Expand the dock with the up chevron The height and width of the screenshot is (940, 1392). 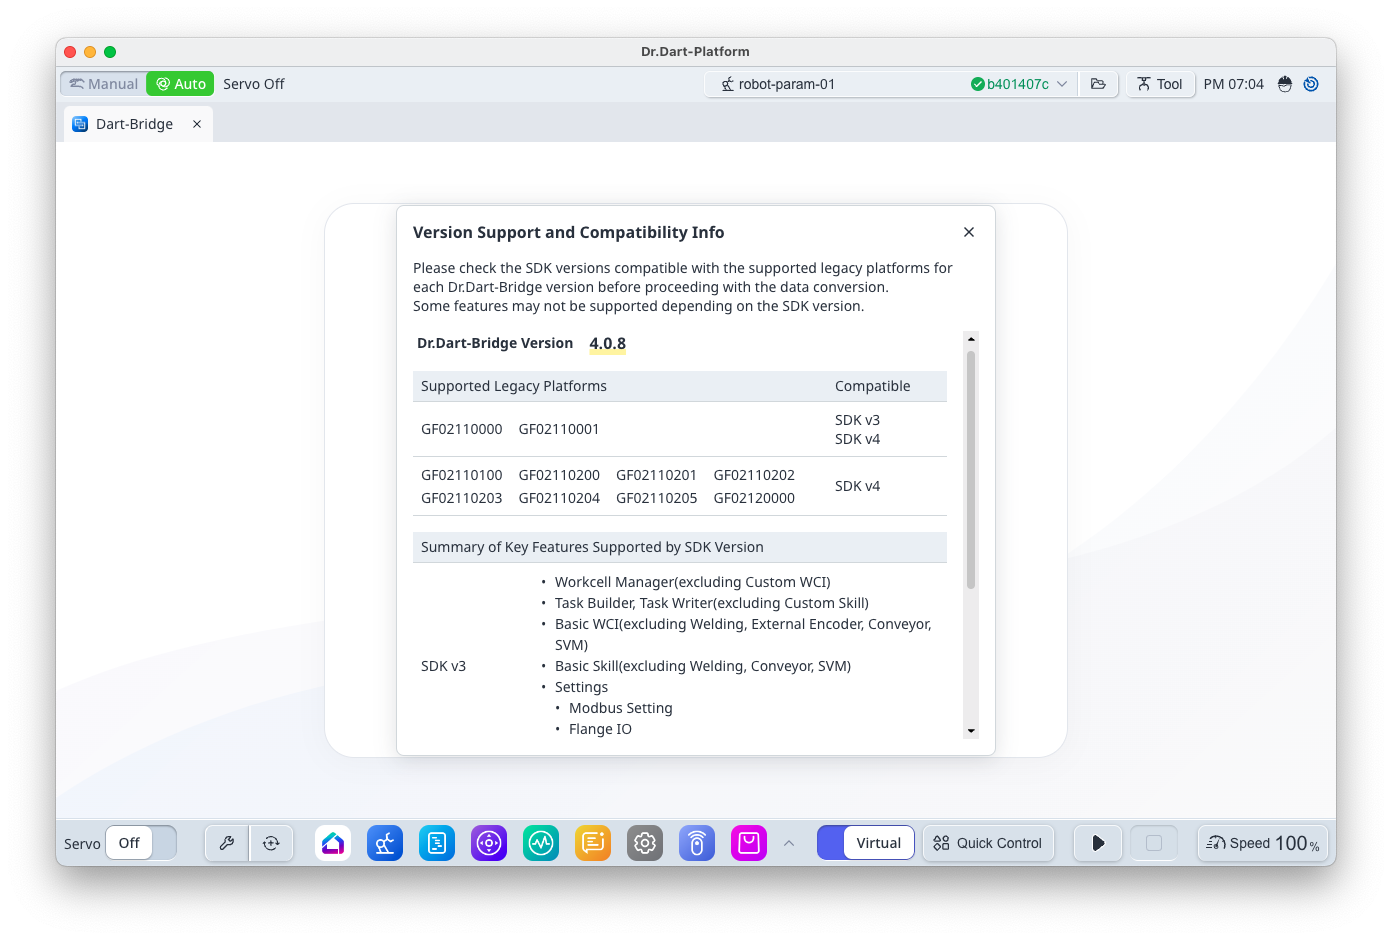789,843
